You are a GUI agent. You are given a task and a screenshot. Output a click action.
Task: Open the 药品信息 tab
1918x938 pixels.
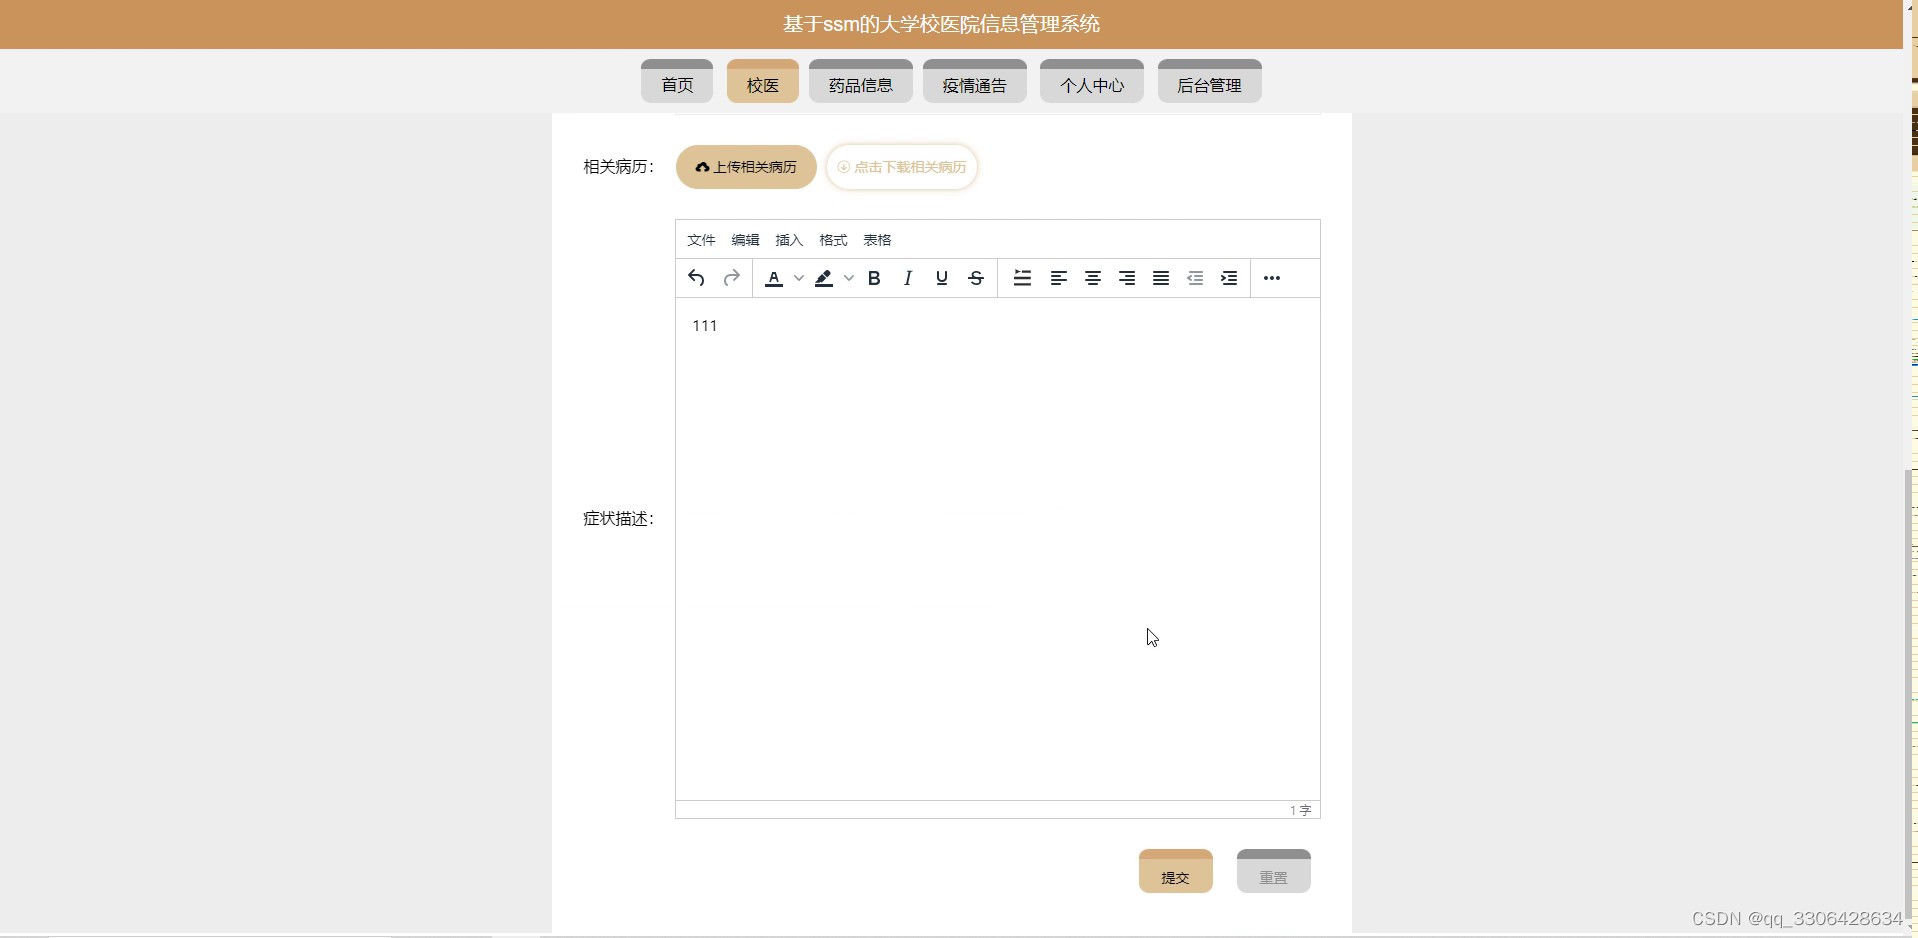(x=861, y=81)
